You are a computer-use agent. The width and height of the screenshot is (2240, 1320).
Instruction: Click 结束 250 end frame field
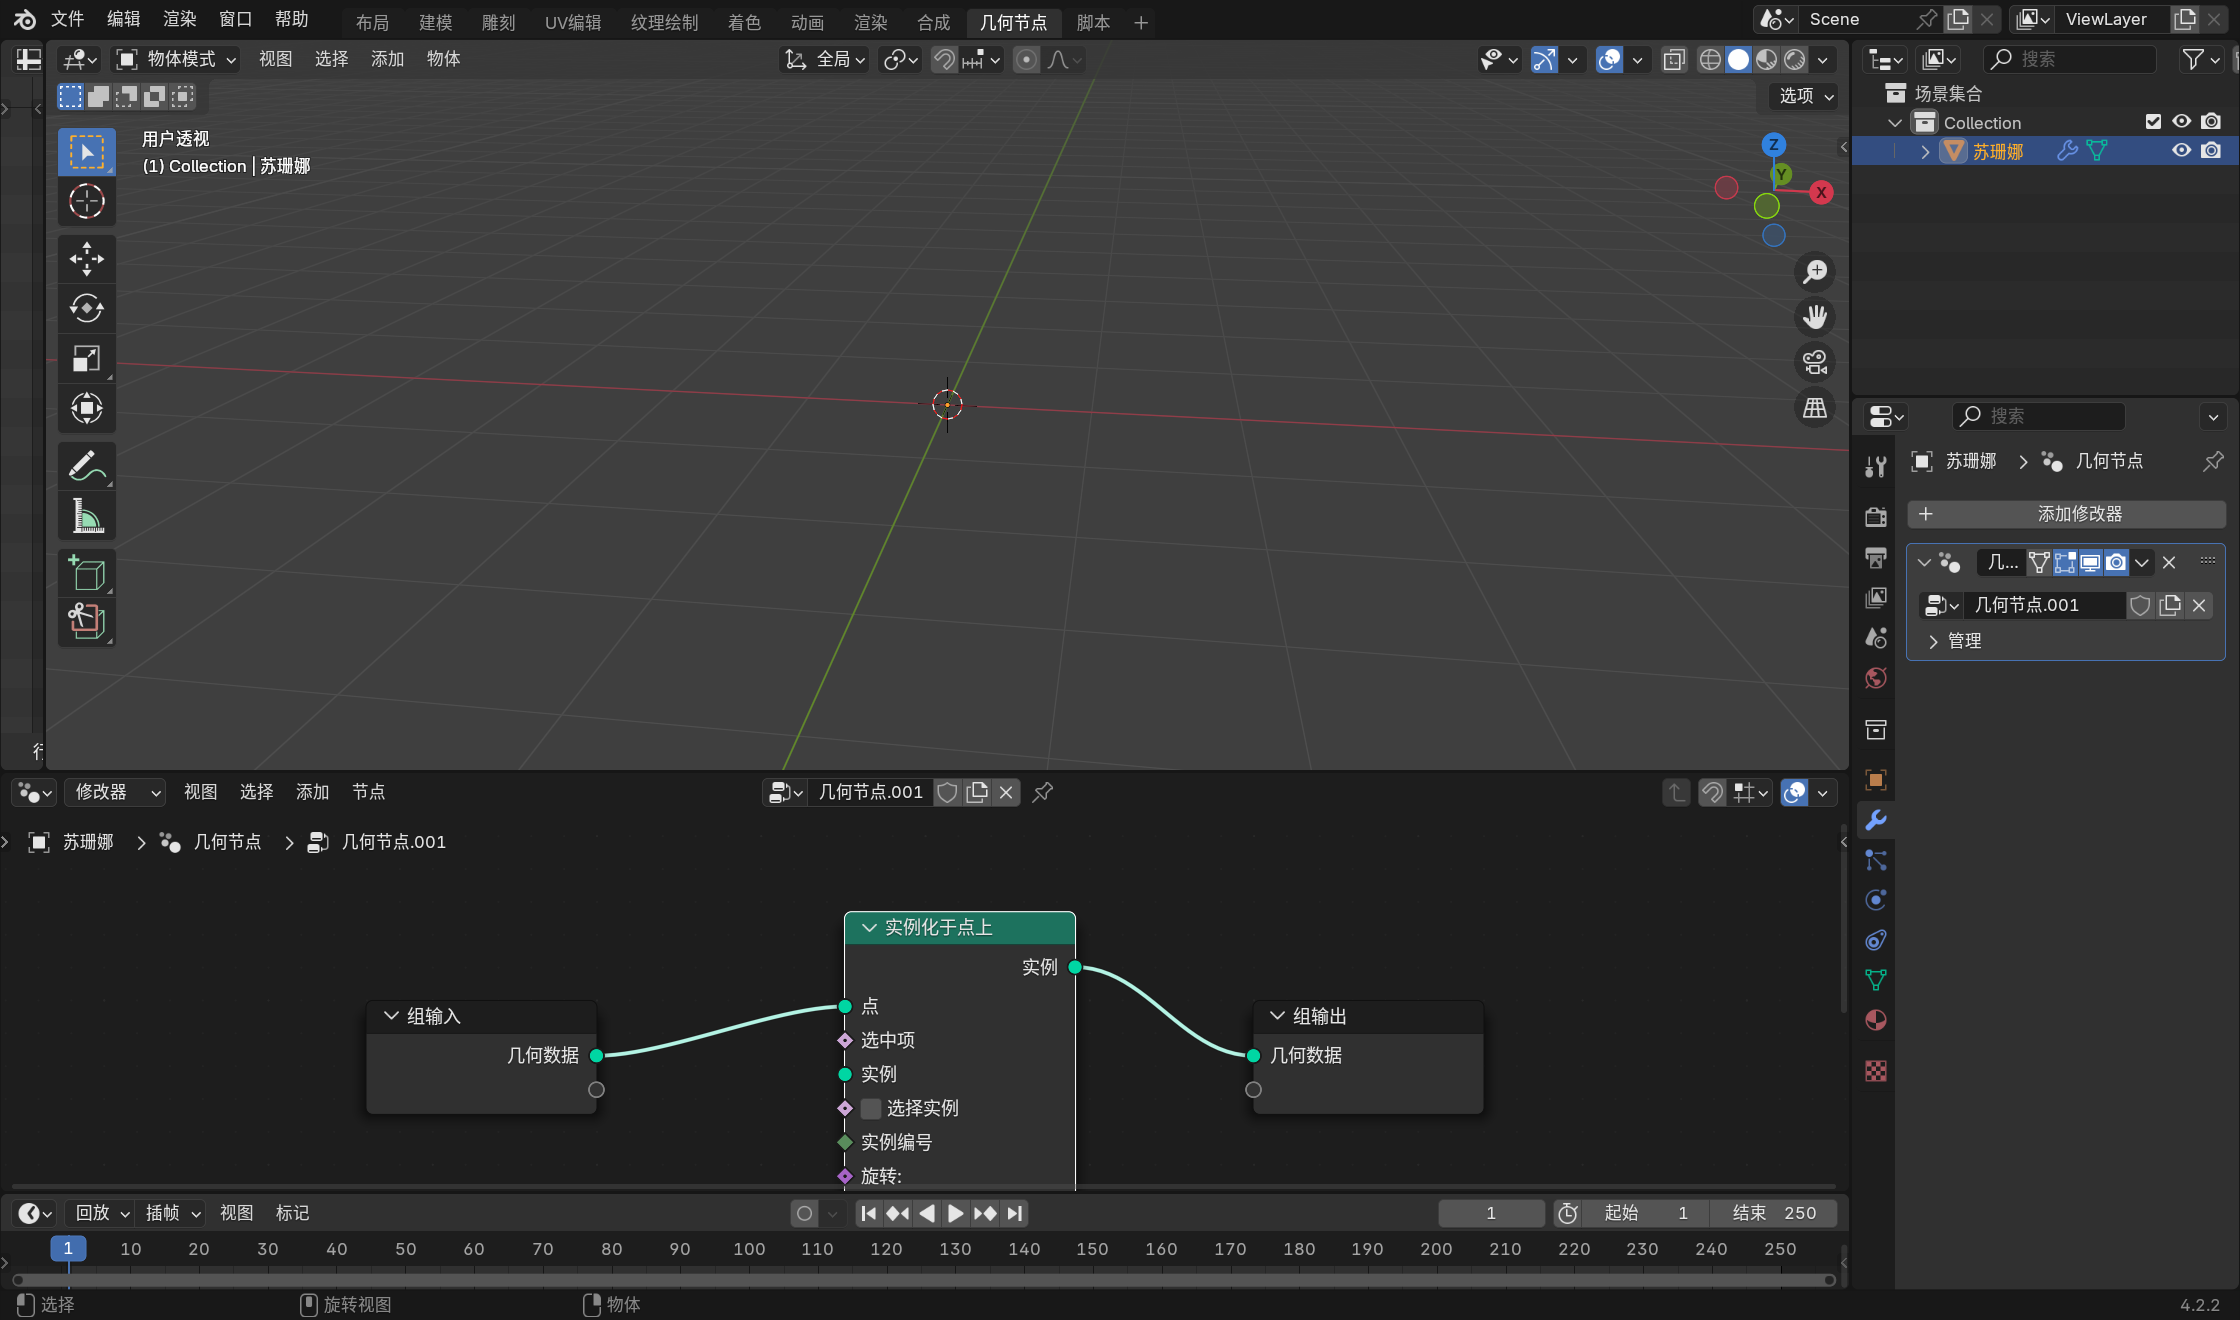(x=1775, y=1213)
